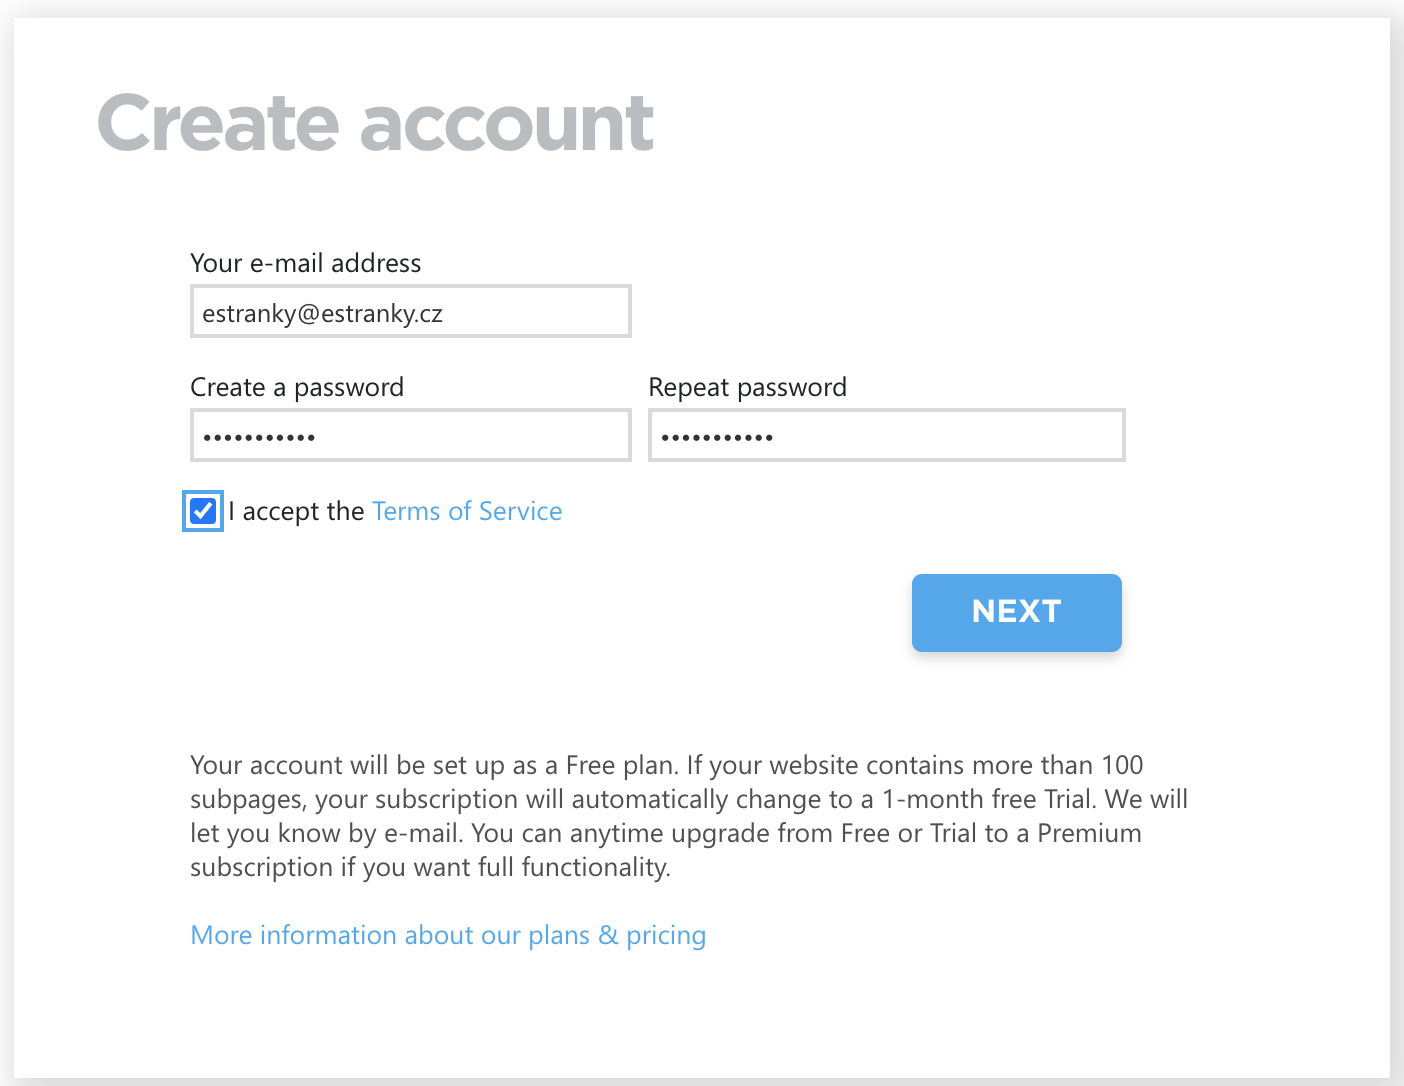1404x1086 pixels.
Task: Click the "100" subpages number in paragraph
Action: pos(1122,765)
